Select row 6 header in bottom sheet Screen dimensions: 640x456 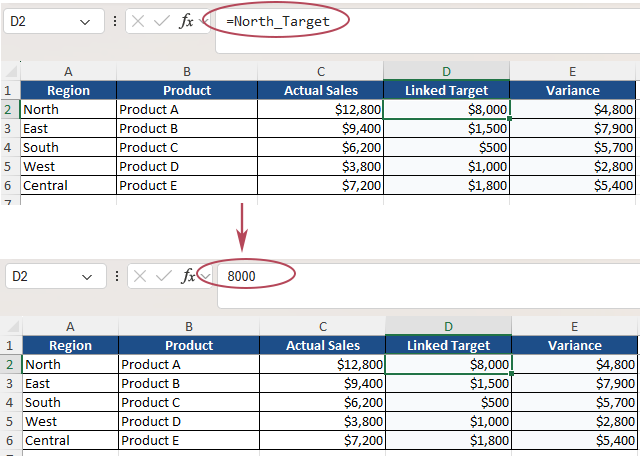click(x=10, y=440)
